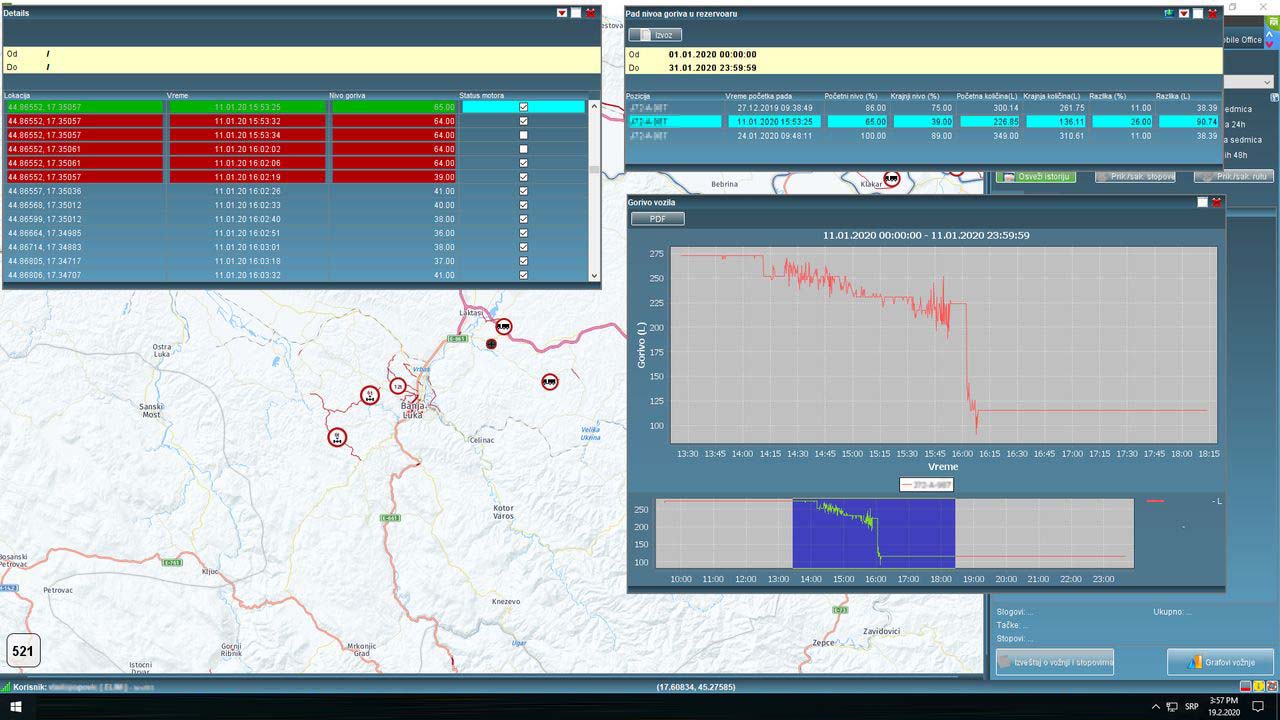Image resolution: width=1280 pixels, height=720 pixels.
Task: Collapse the Details panel using red arrow
Action: click(562, 13)
